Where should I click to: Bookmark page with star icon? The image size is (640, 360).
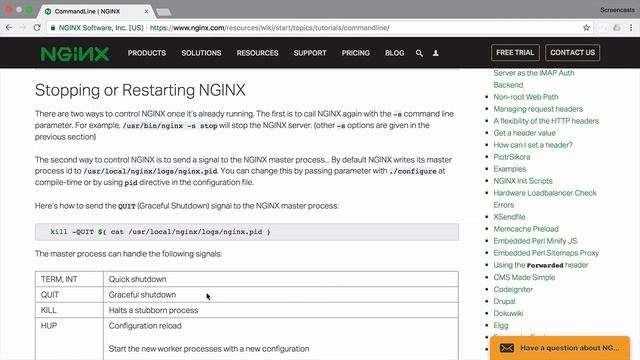tap(586, 28)
